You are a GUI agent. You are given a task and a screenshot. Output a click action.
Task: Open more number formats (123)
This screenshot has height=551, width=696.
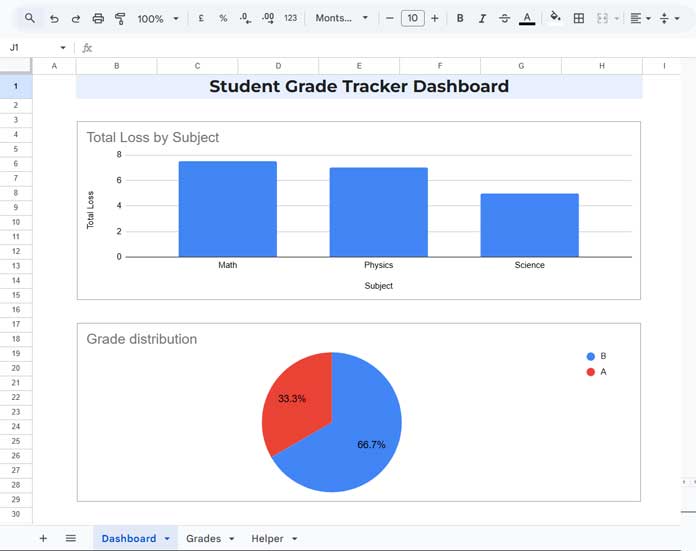(x=290, y=18)
